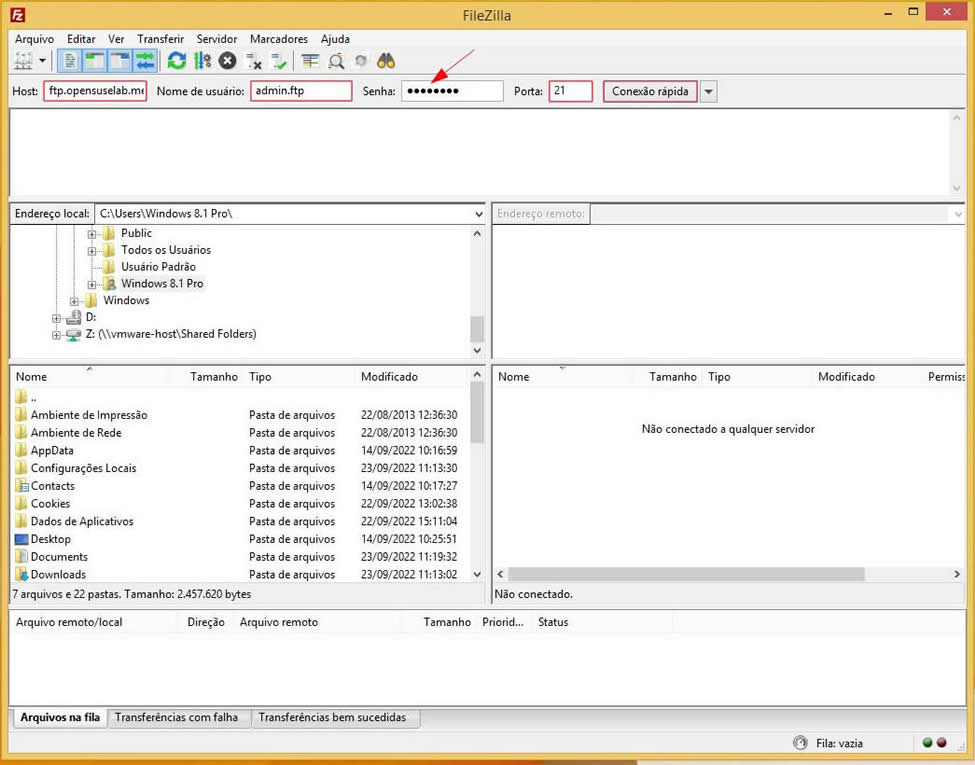
Task: Toggle transfer queue display button
Action: (145, 61)
